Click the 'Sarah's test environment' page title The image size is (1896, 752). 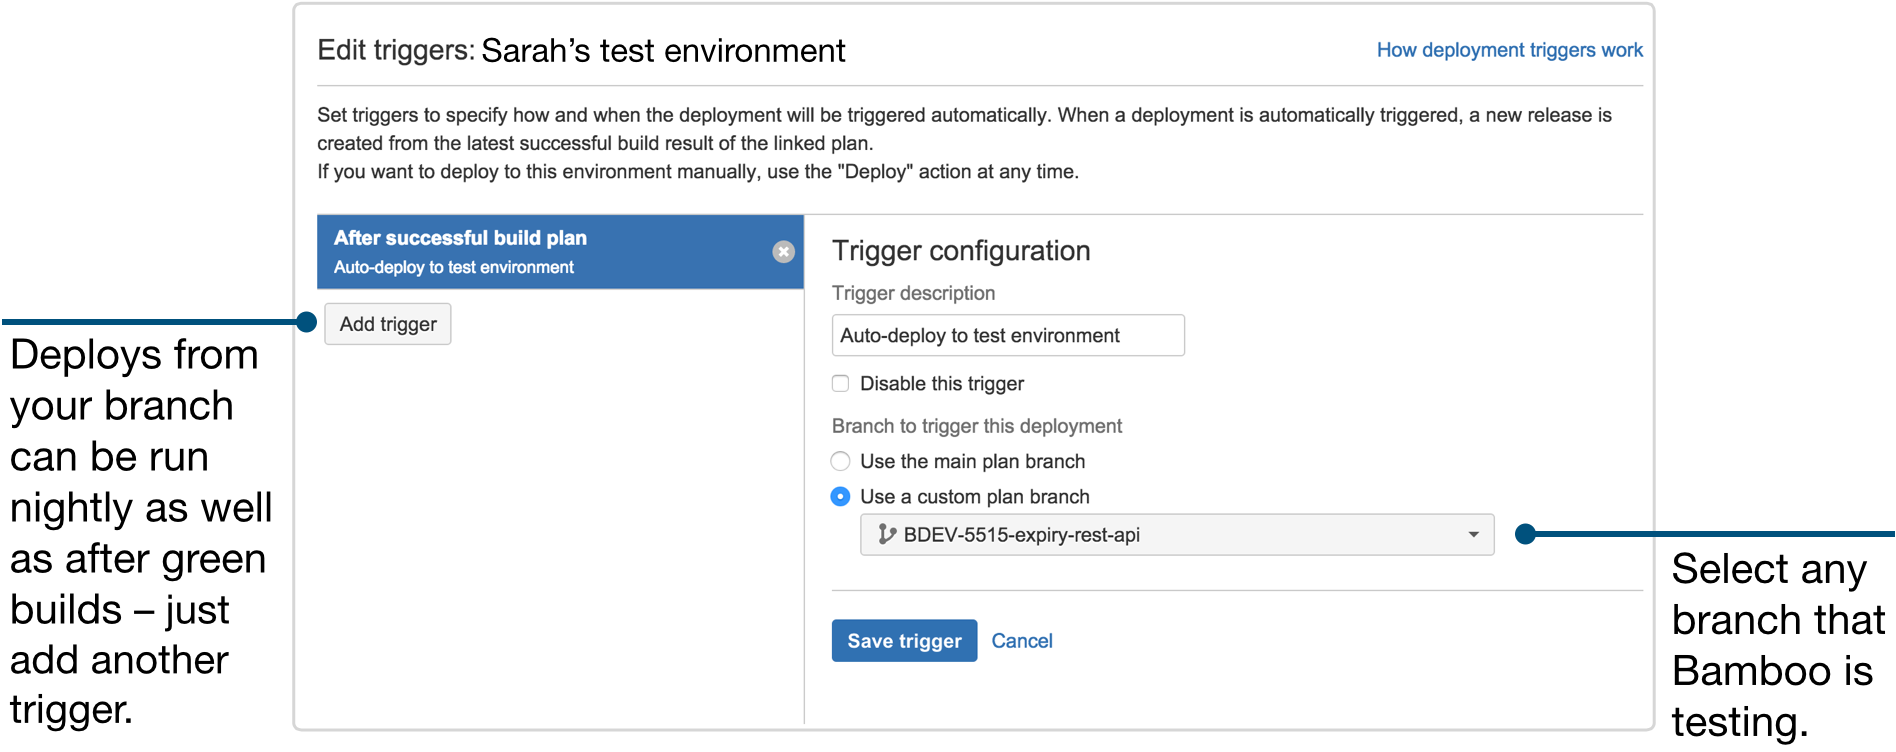[x=663, y=51]
